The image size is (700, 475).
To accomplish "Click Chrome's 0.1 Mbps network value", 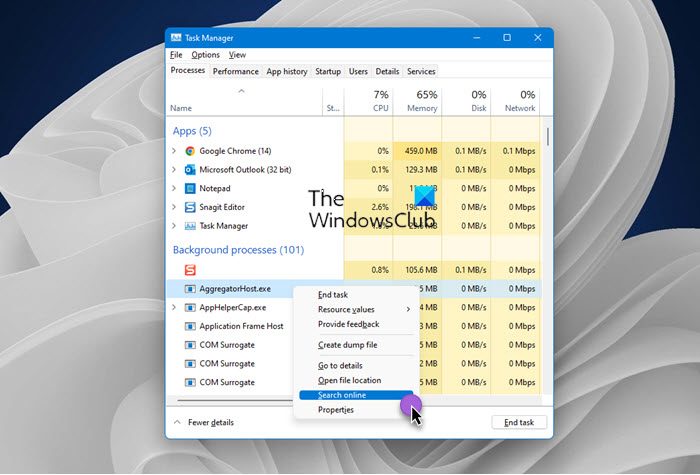I will tap(519, 151).
